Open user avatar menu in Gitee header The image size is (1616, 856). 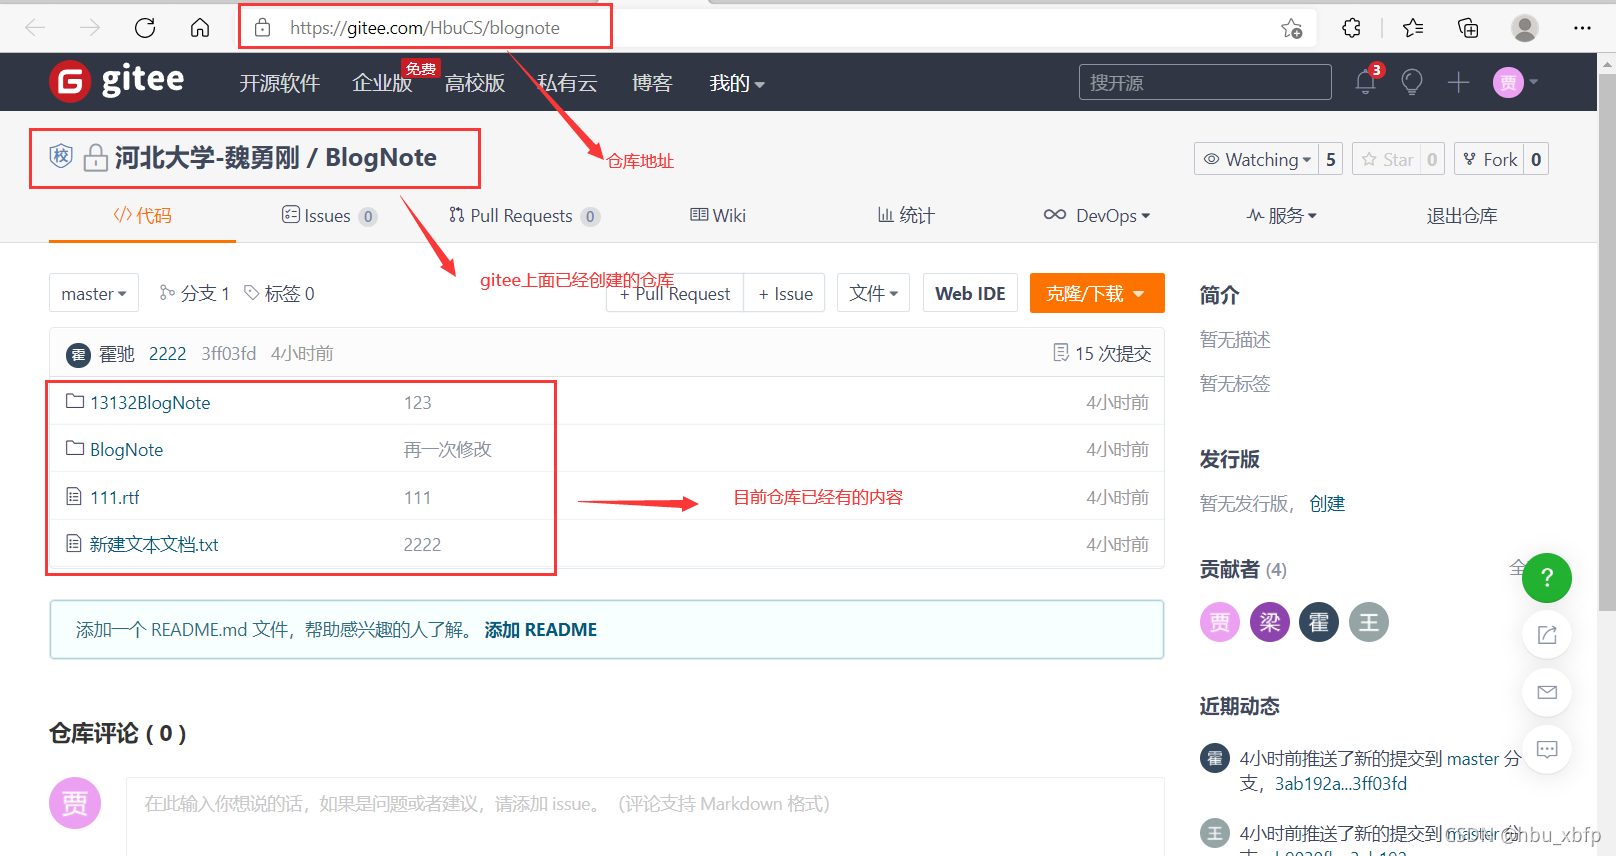click(1515, 82)
